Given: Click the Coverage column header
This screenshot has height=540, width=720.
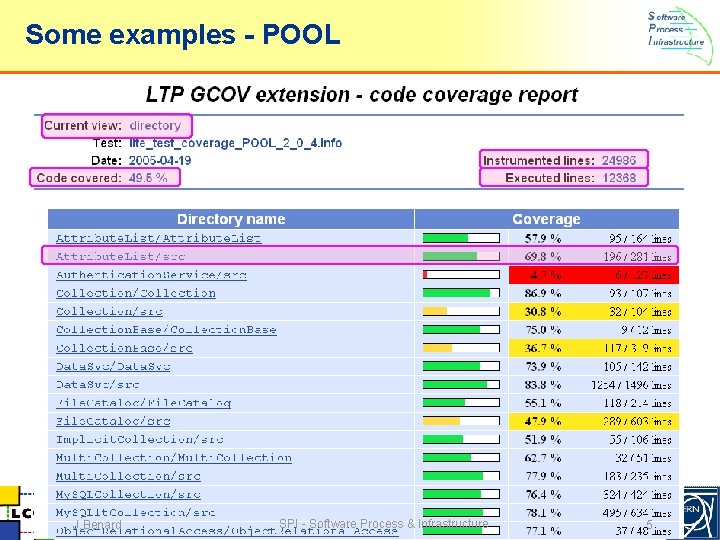Looking at the screenshot, I should (x=546, y=219).
